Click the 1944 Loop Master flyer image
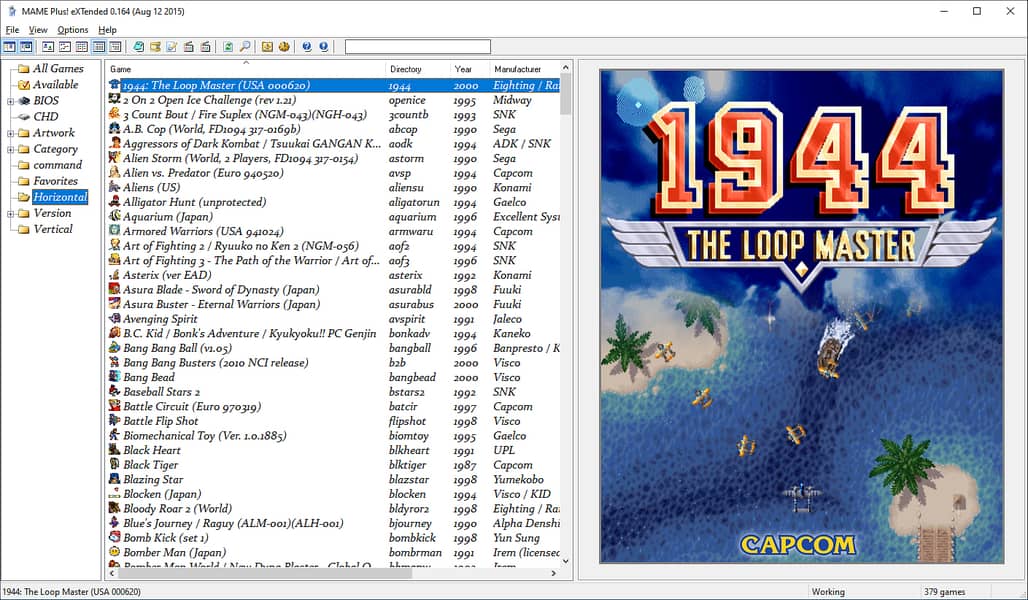Screen dimensions: 1028x600 (802, 316)
